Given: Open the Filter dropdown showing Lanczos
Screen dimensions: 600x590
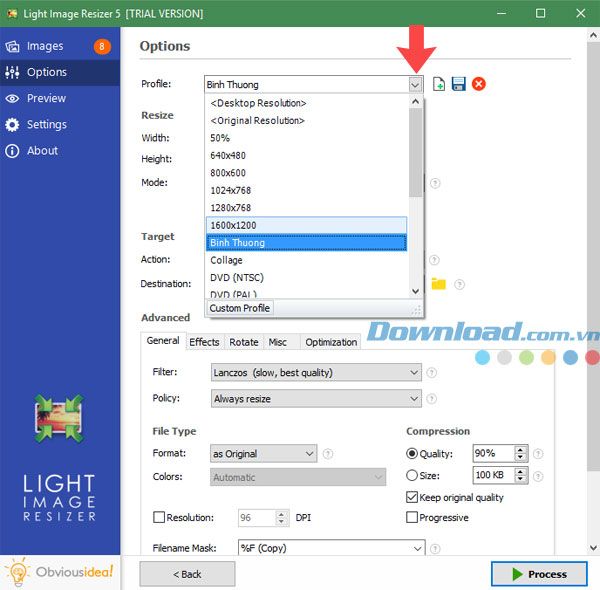Looking at the screenshot, I should 316,372.
